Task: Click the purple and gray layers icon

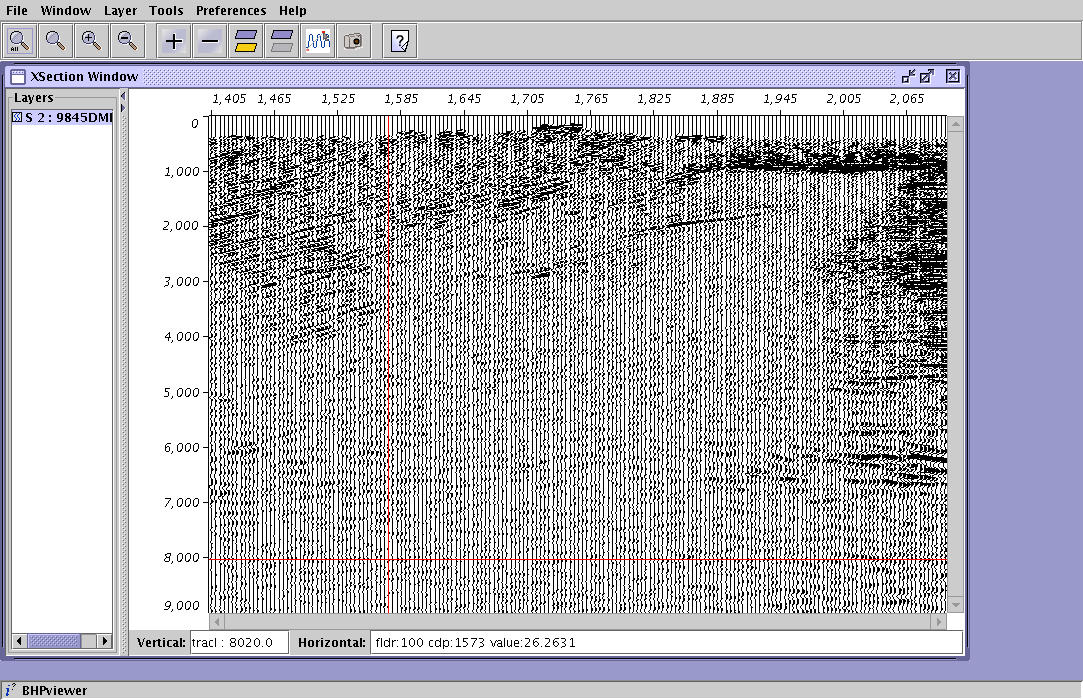Action: (x=282, y=41)
